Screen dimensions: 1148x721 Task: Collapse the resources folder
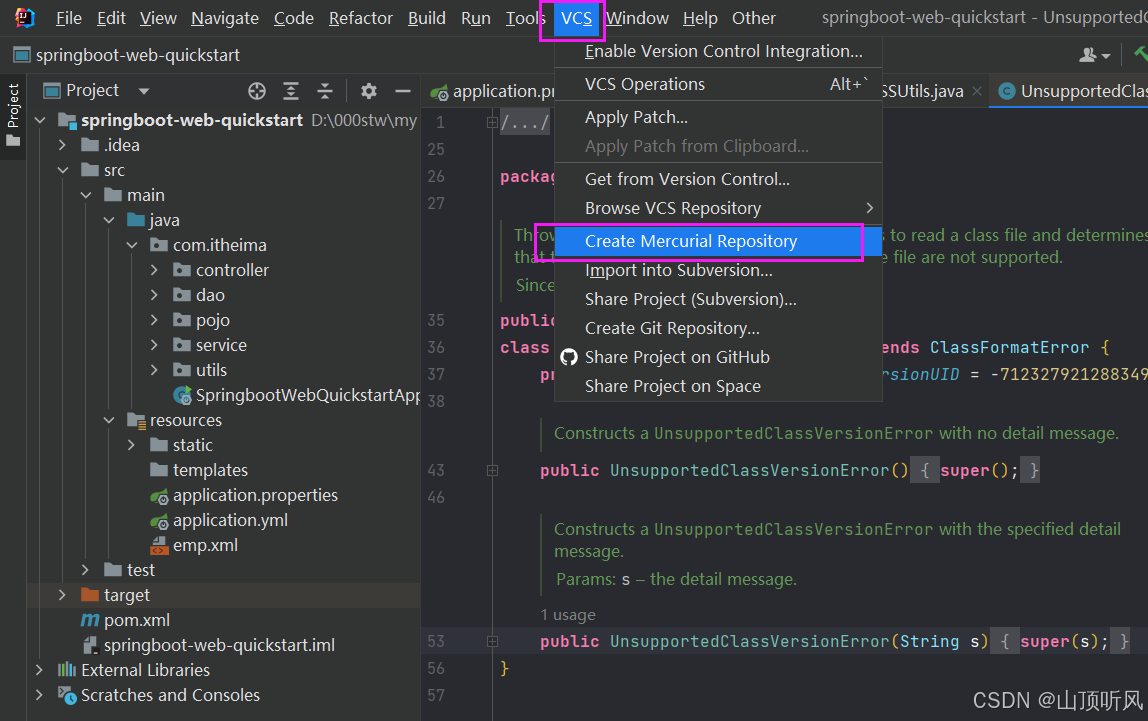(x=109, y=420)
